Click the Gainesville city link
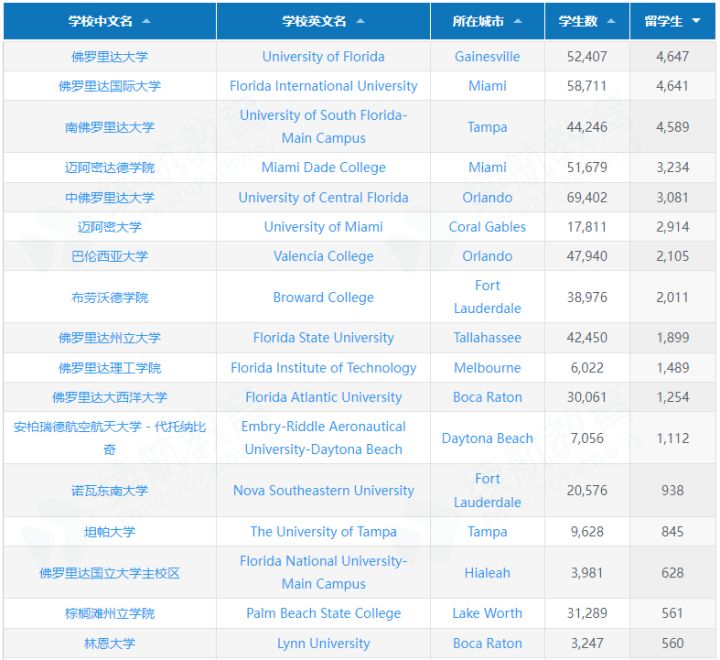 (487, 56)
